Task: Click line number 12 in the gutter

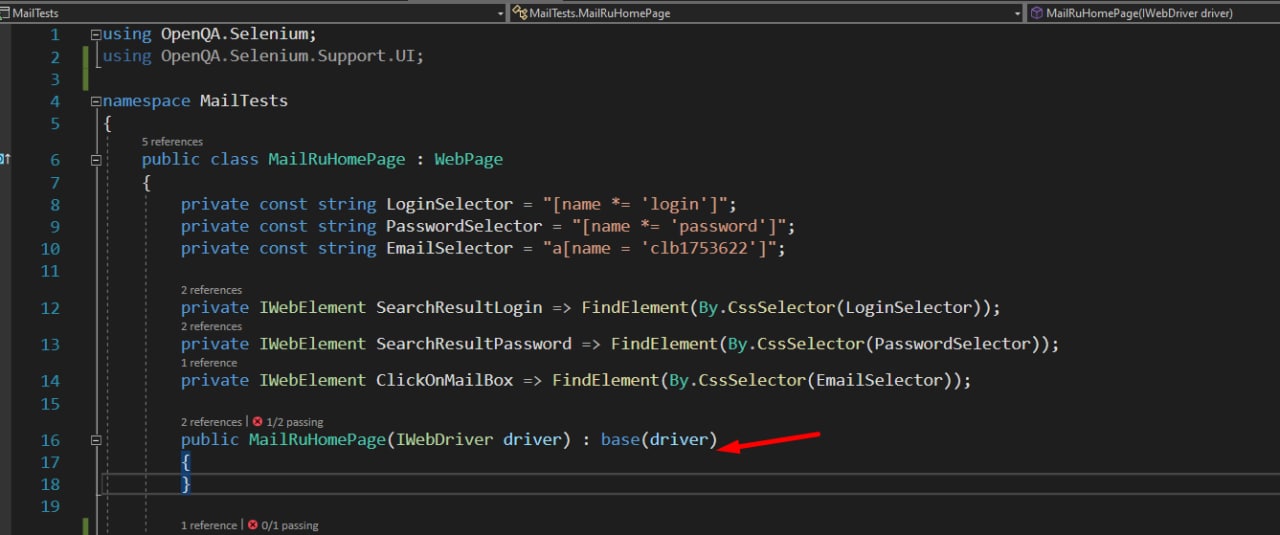Action: point(49,308)
